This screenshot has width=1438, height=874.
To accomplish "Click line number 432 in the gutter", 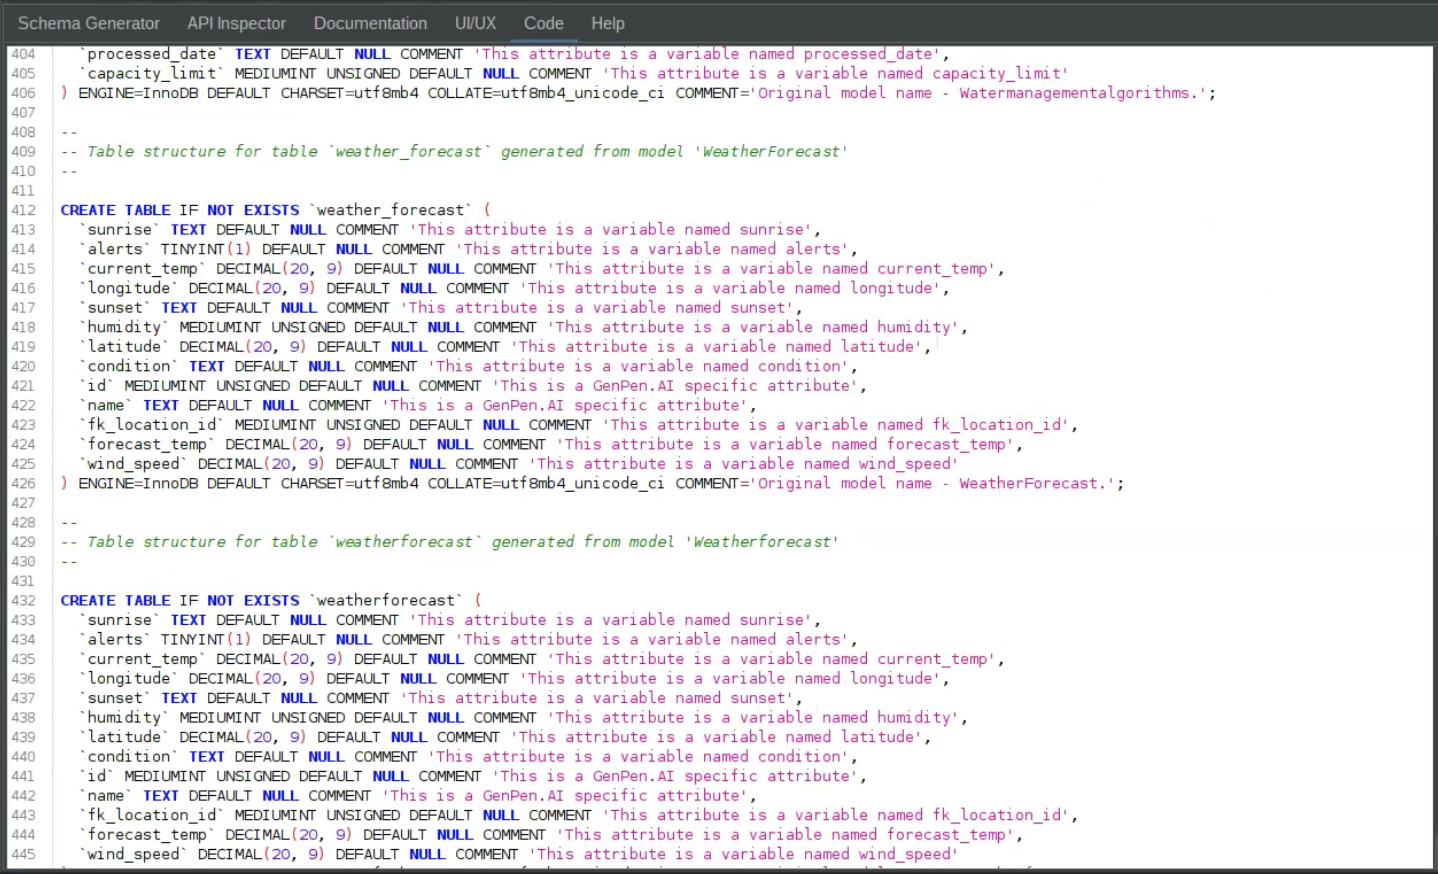I will 23,600.
